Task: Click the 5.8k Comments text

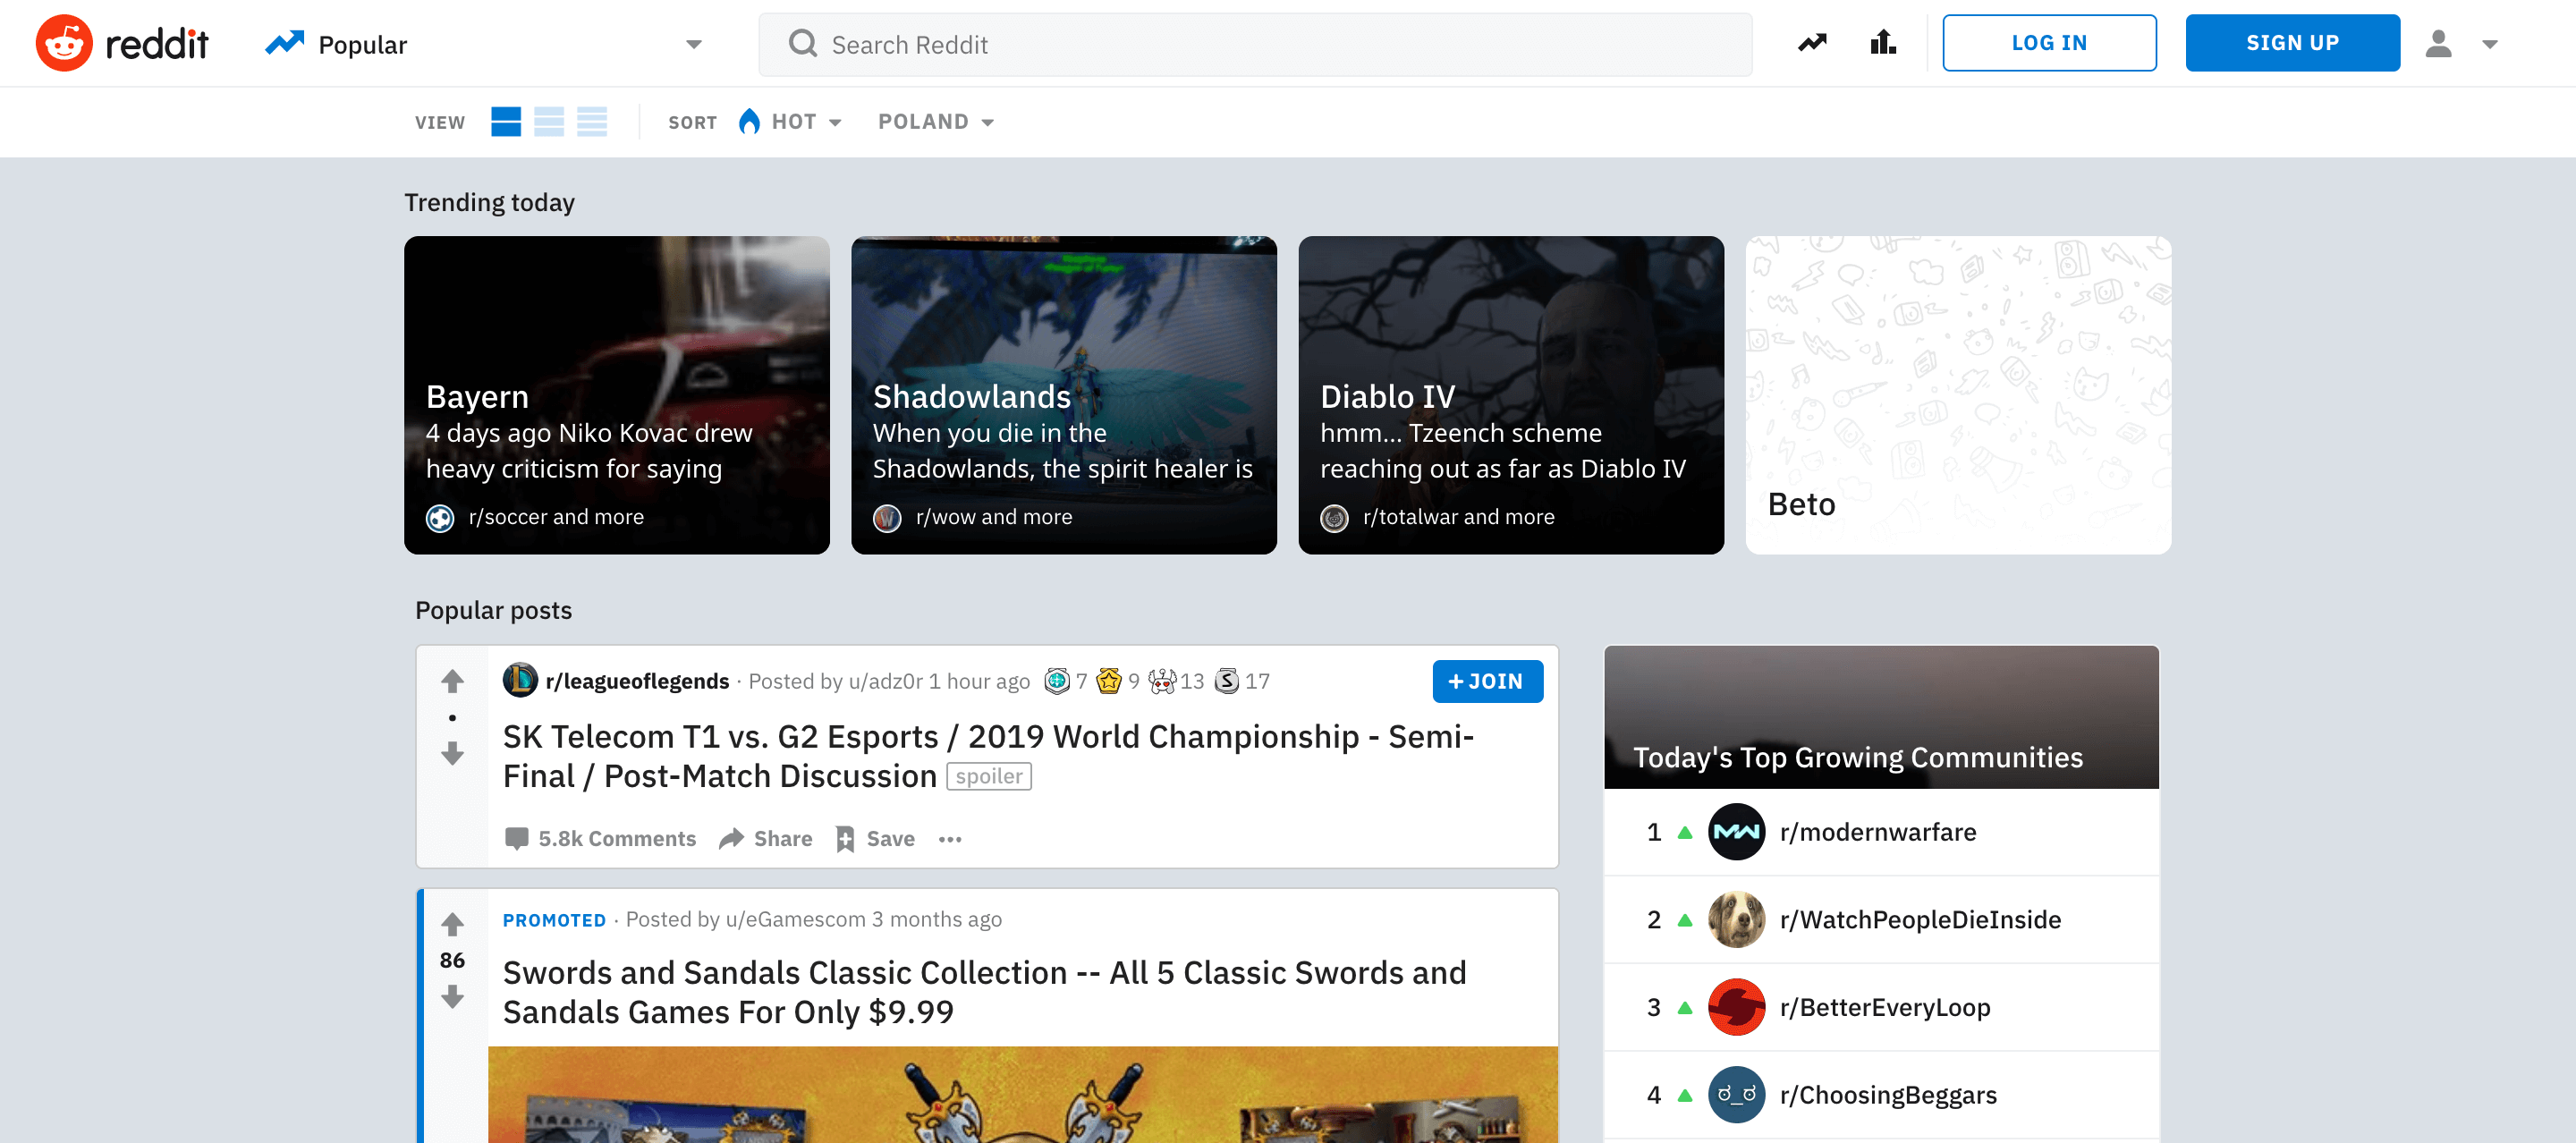Action: (x=617, y=838)
